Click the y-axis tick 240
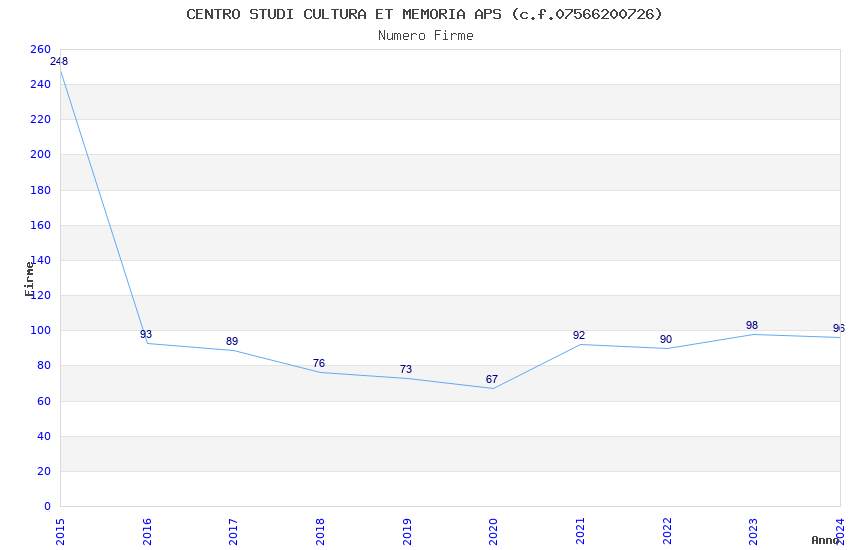850x550 pixels. tap(40, 85)
